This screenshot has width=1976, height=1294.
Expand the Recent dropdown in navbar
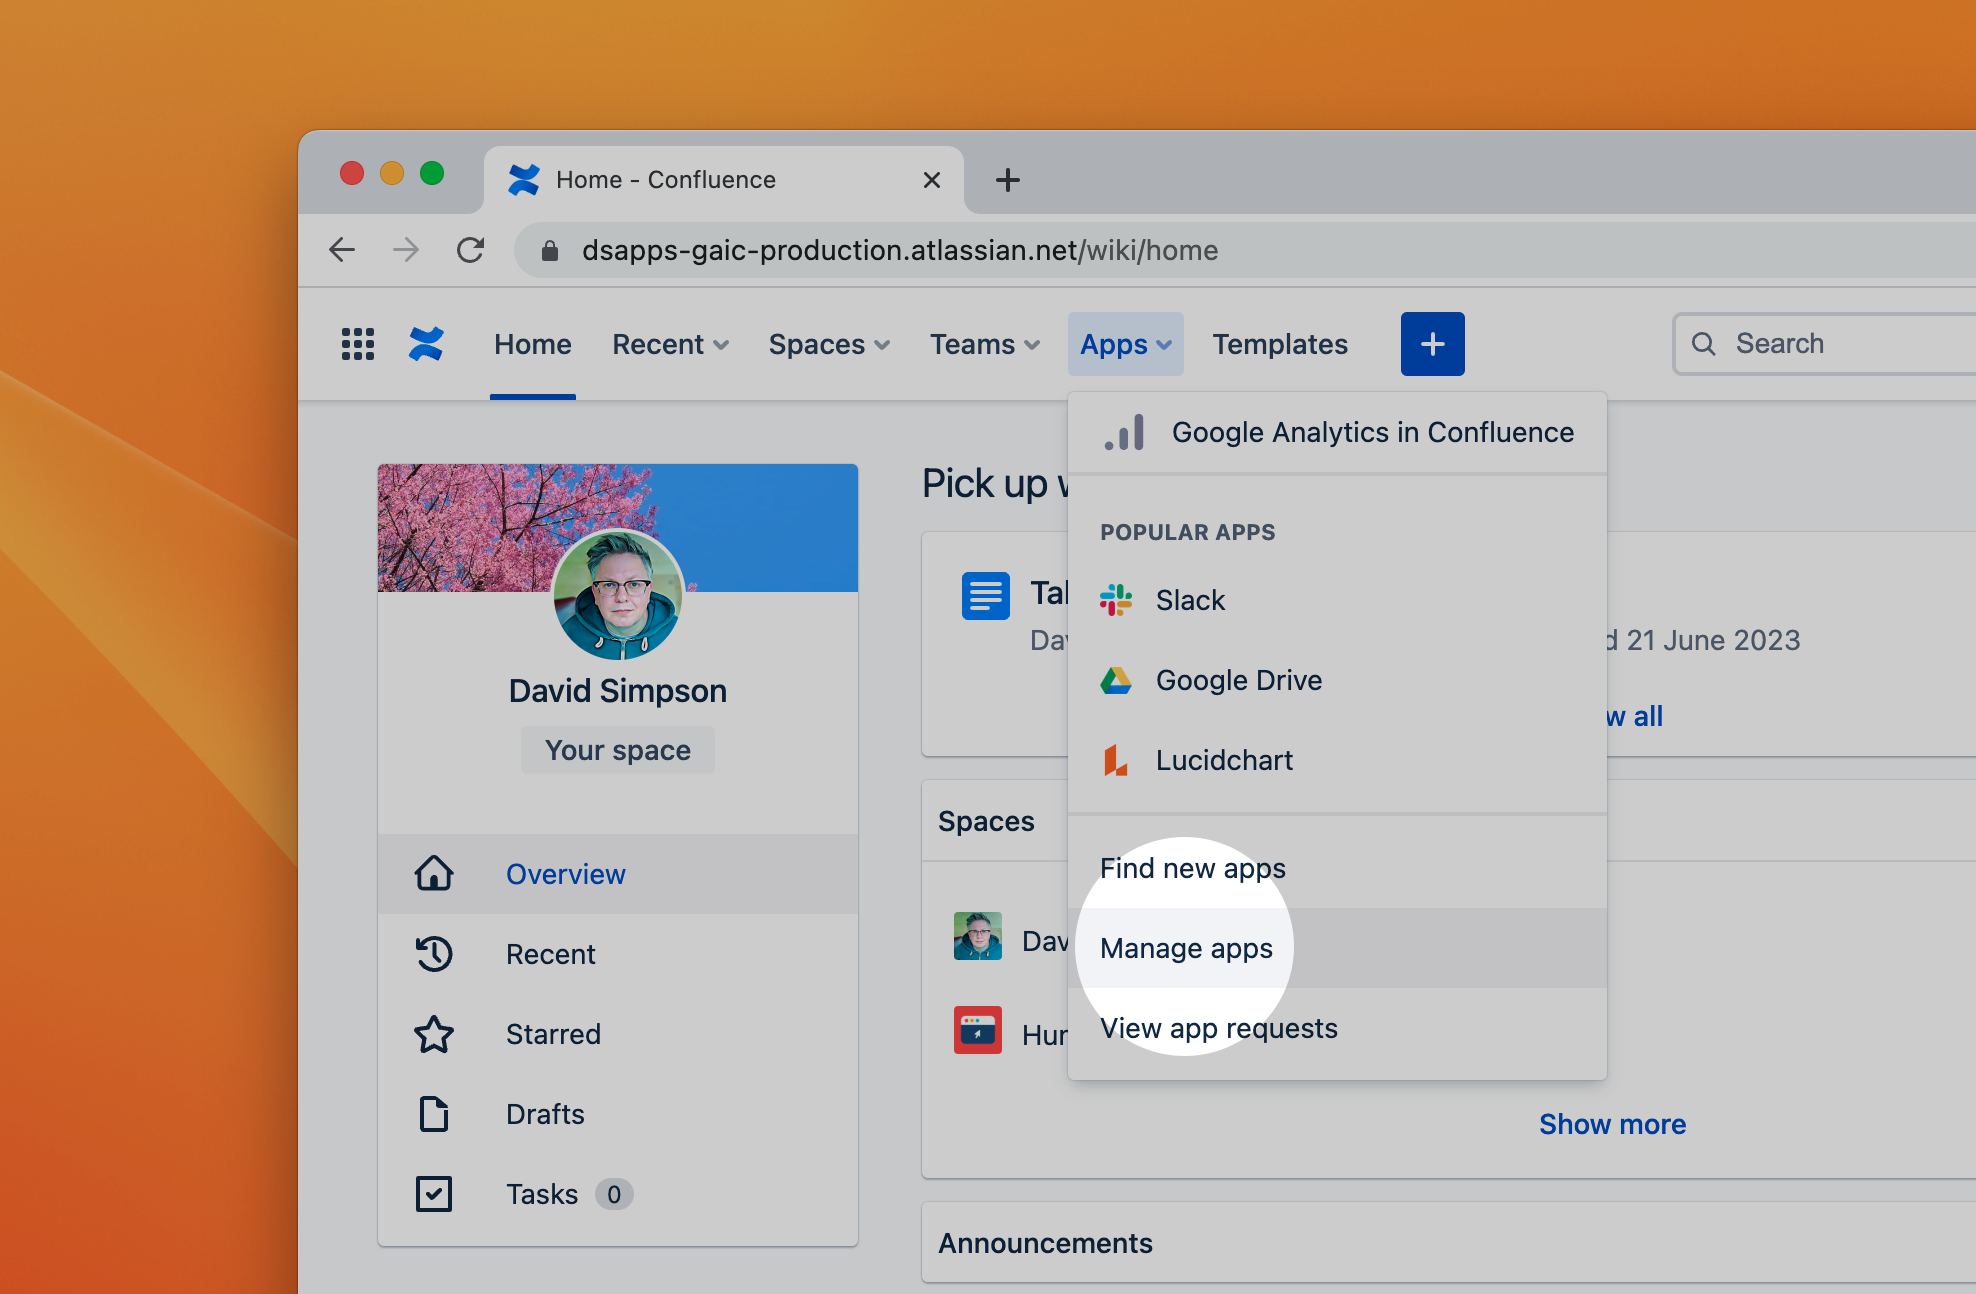pyautogui.click(x=670, y=344)
